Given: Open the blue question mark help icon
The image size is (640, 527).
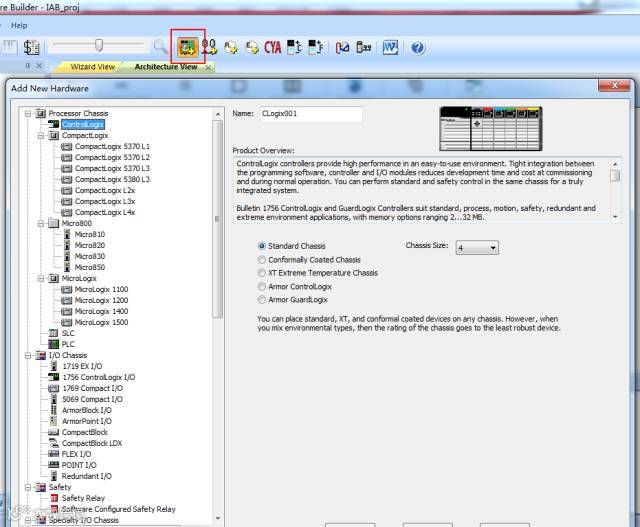Looking at the screenshot, I should (x=418, y=48).
